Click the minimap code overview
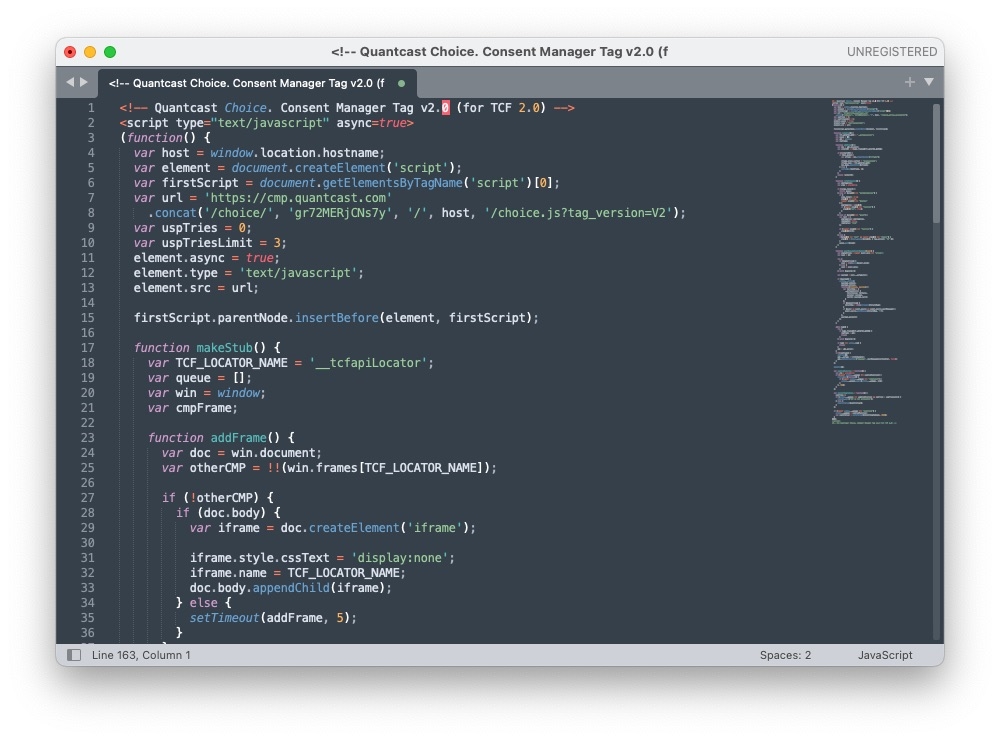Image resolution: width=1000 pixels, height=740 pixels. point(867,262)
